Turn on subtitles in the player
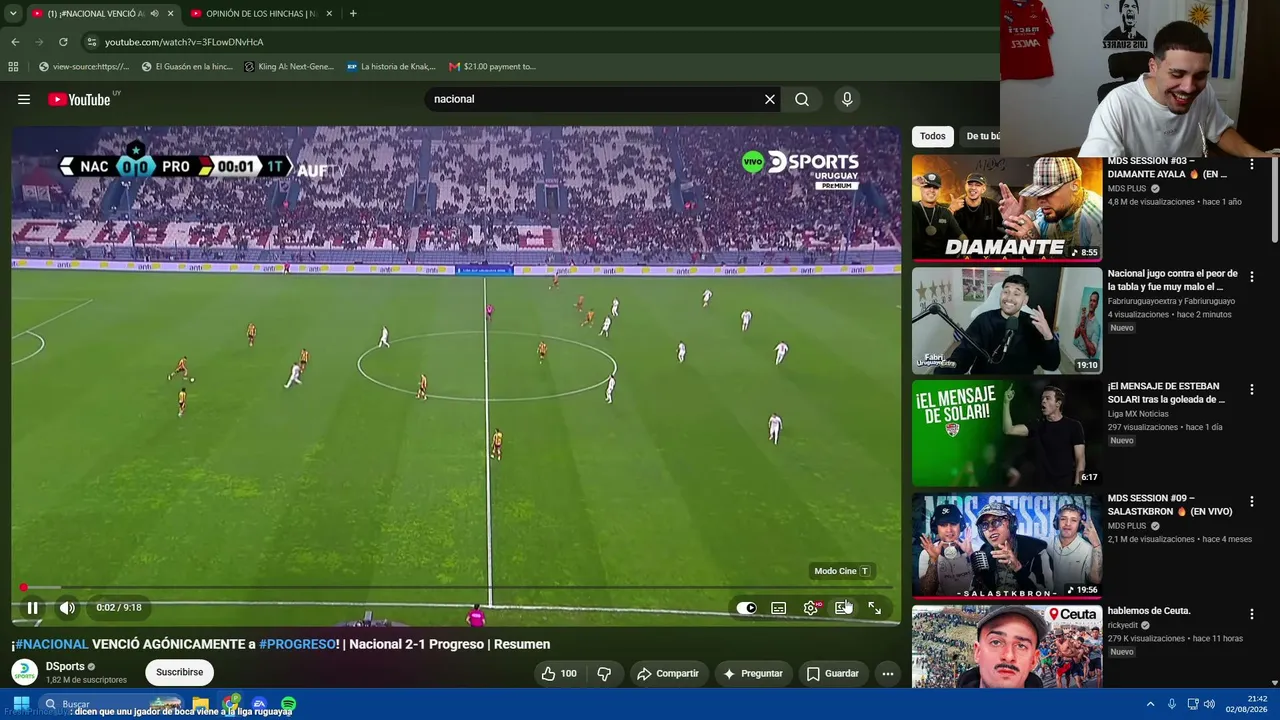 (778, 608)
